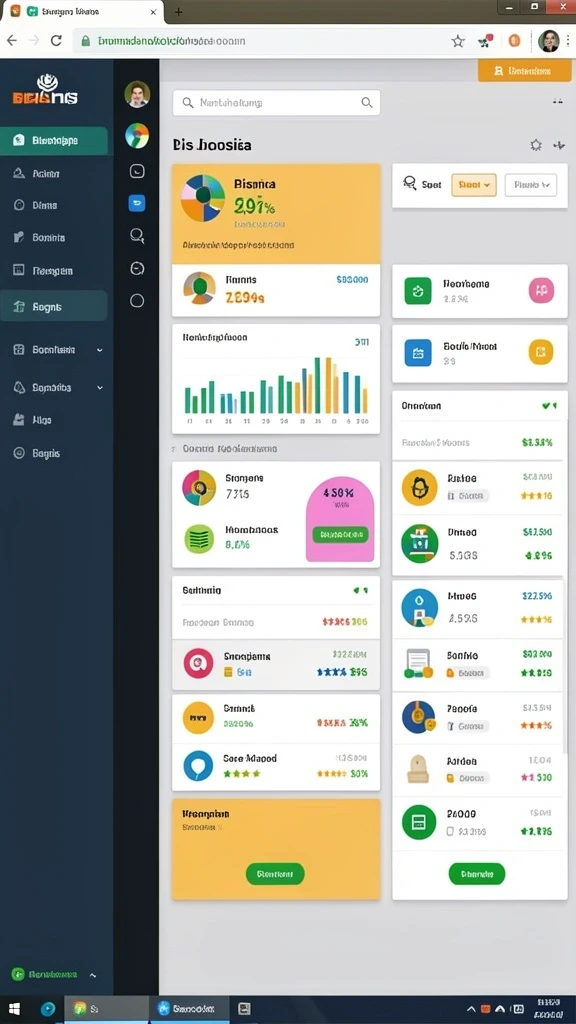Click the plain empty circle icon in the narrow dark column

137,300
